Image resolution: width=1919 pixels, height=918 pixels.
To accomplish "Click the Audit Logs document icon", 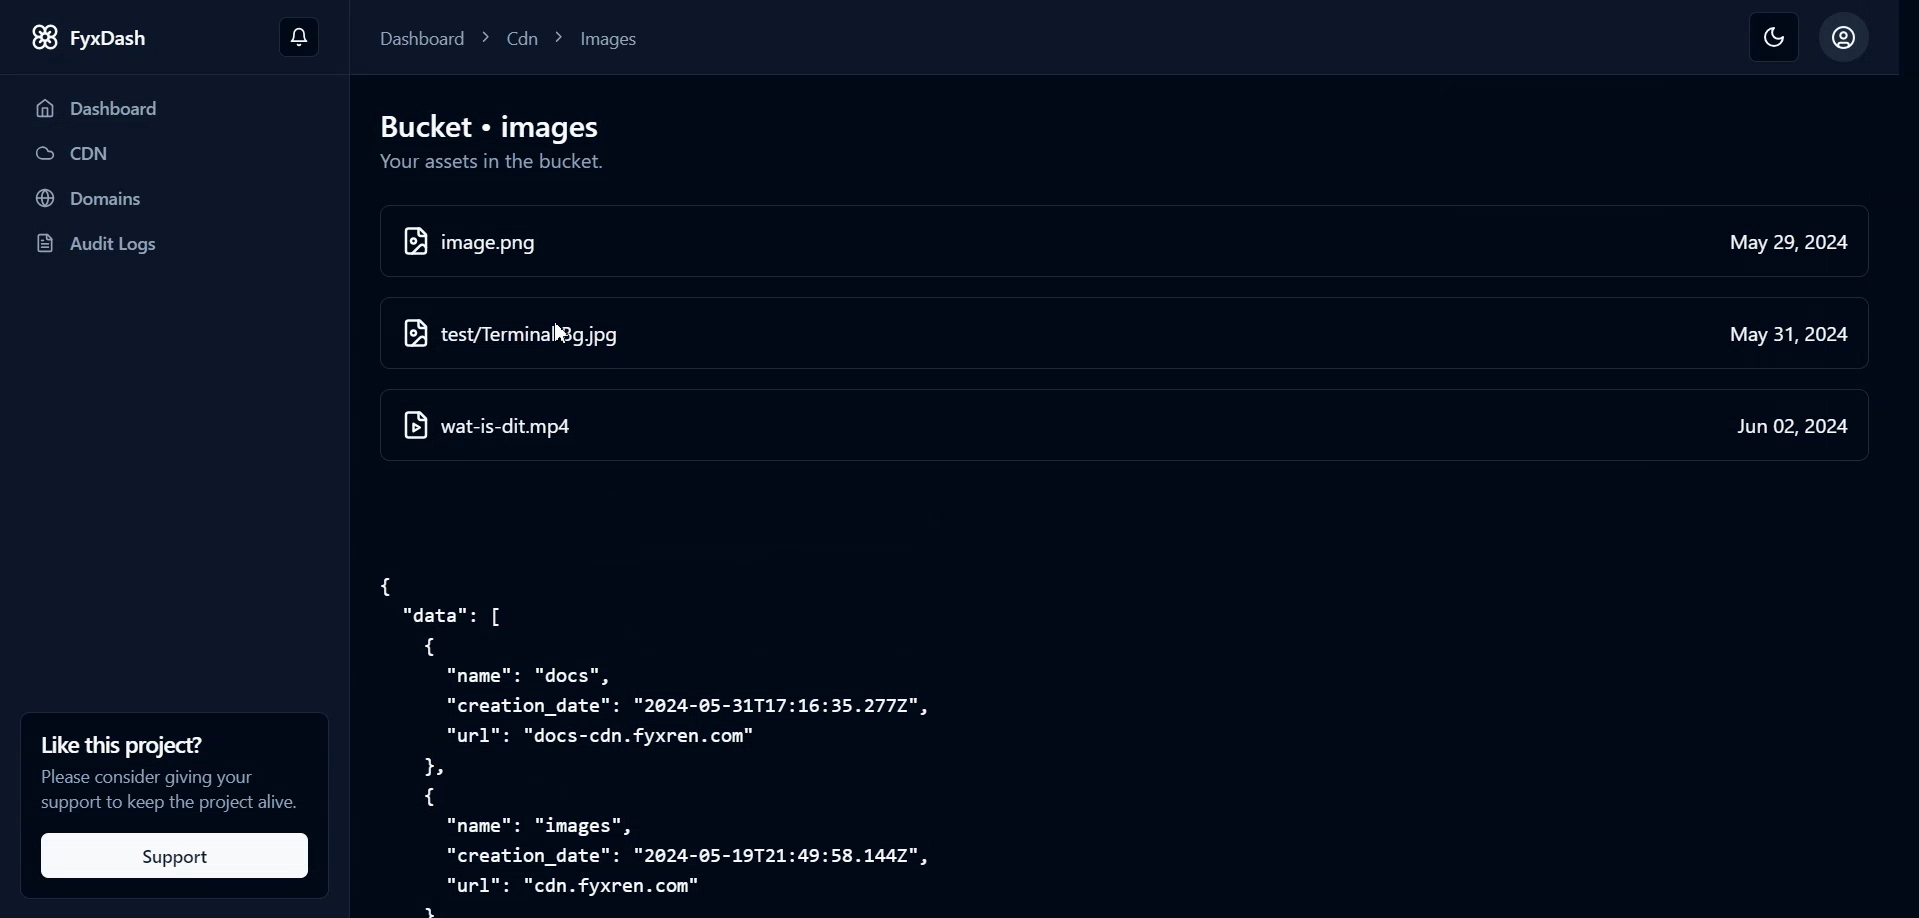I will [45, 244].
